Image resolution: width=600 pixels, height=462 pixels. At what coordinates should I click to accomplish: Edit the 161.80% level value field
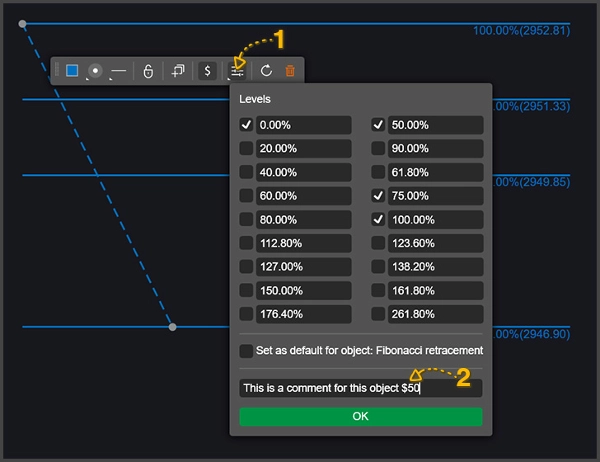click(x=435, y=290)
